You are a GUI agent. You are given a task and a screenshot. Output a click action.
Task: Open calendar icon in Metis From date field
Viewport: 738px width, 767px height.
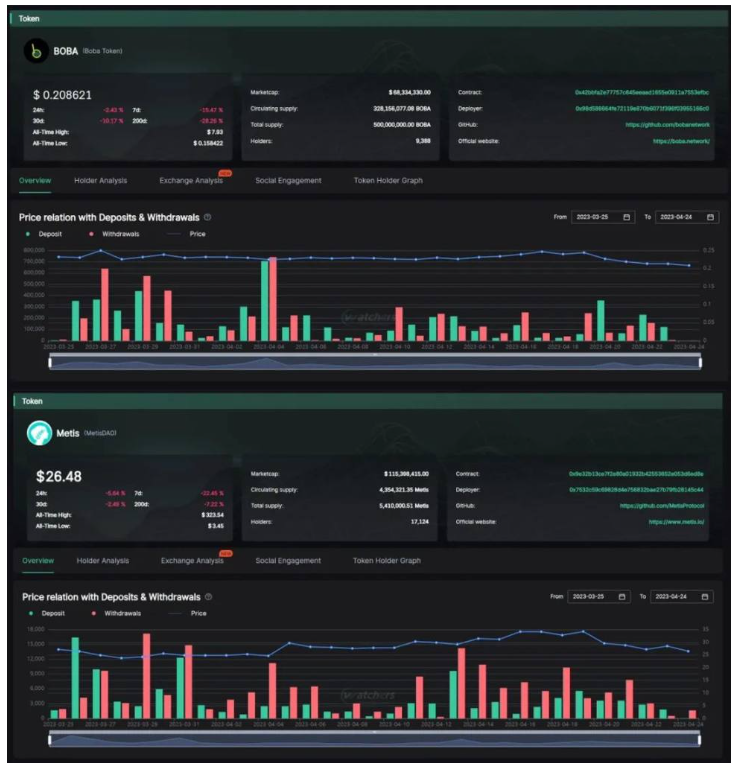coord(622,597)
